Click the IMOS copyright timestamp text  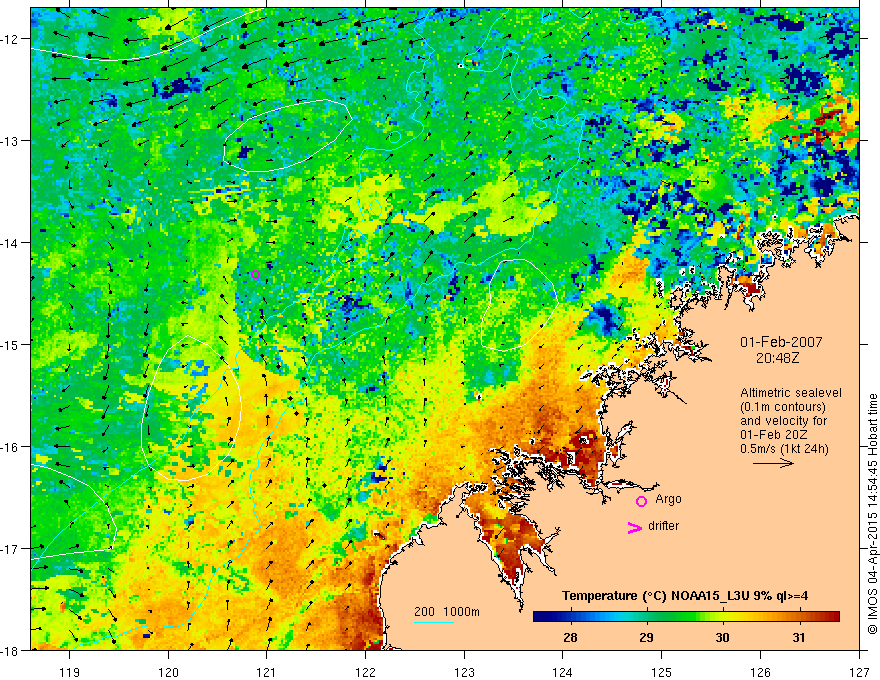click(x=873, y=514)
